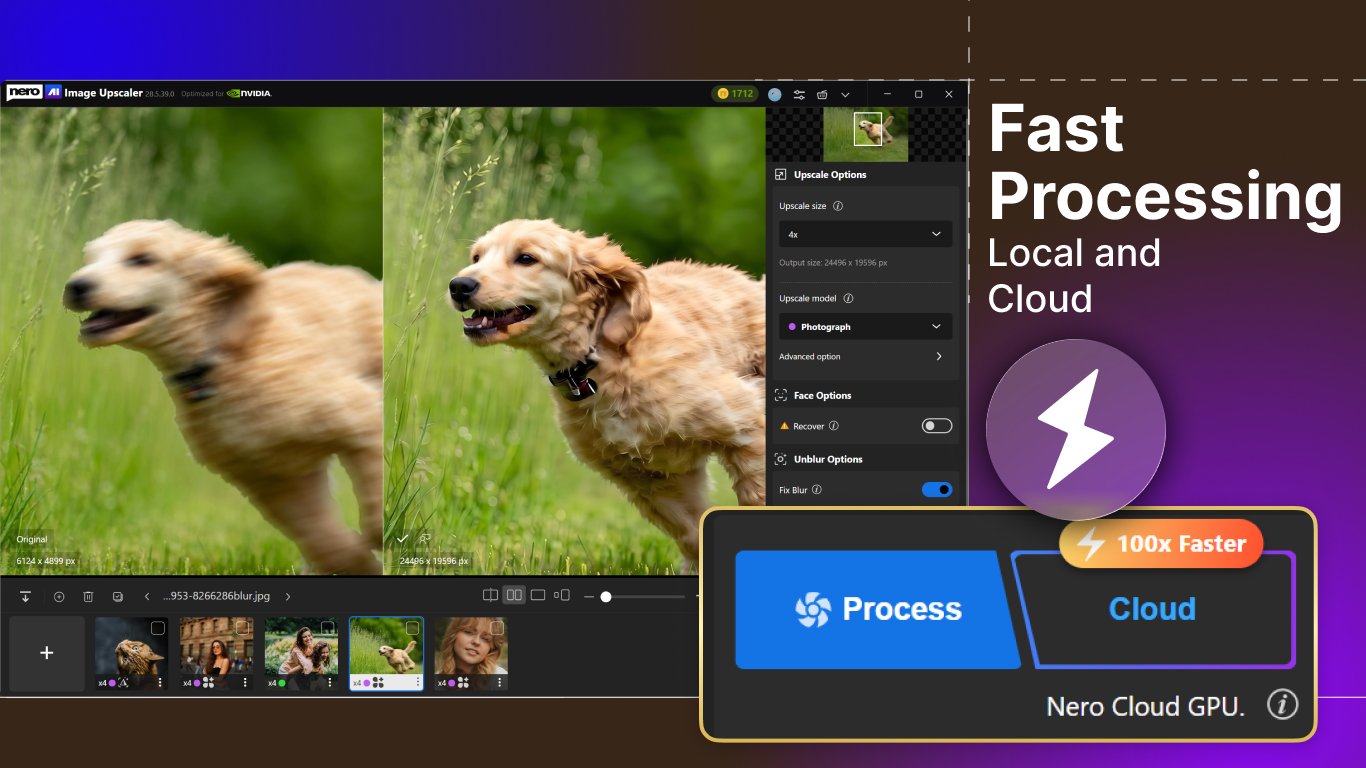Open the Photograph upscale model dropdown

[x=865, y=327]
